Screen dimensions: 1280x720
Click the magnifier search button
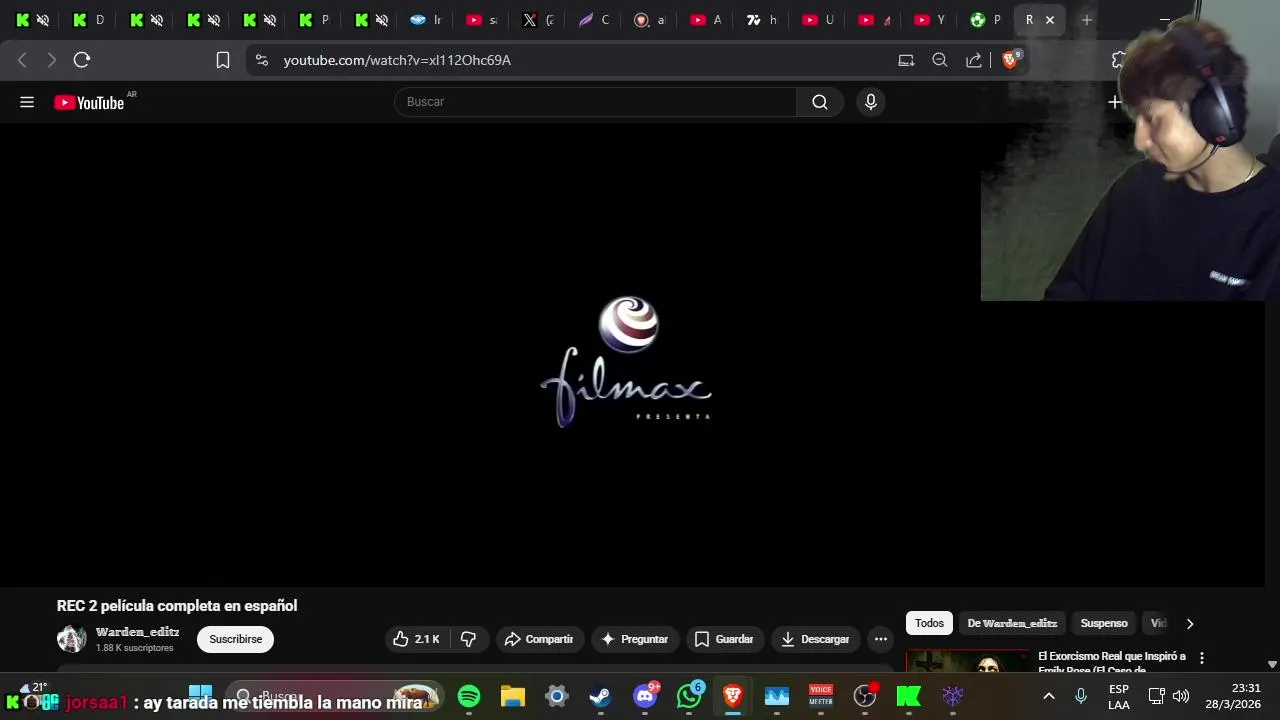coord(820,102)
